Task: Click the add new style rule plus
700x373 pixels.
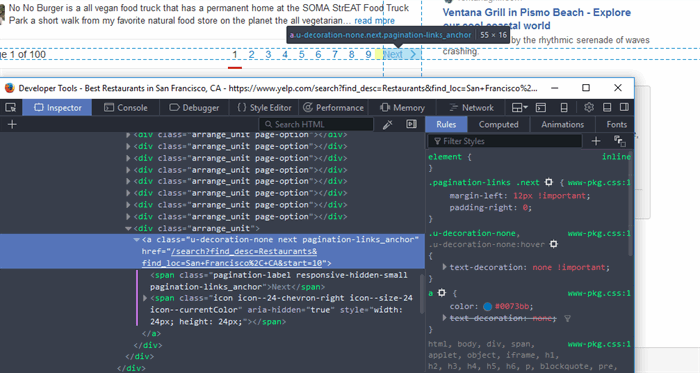Action: (x=596, y=141)
